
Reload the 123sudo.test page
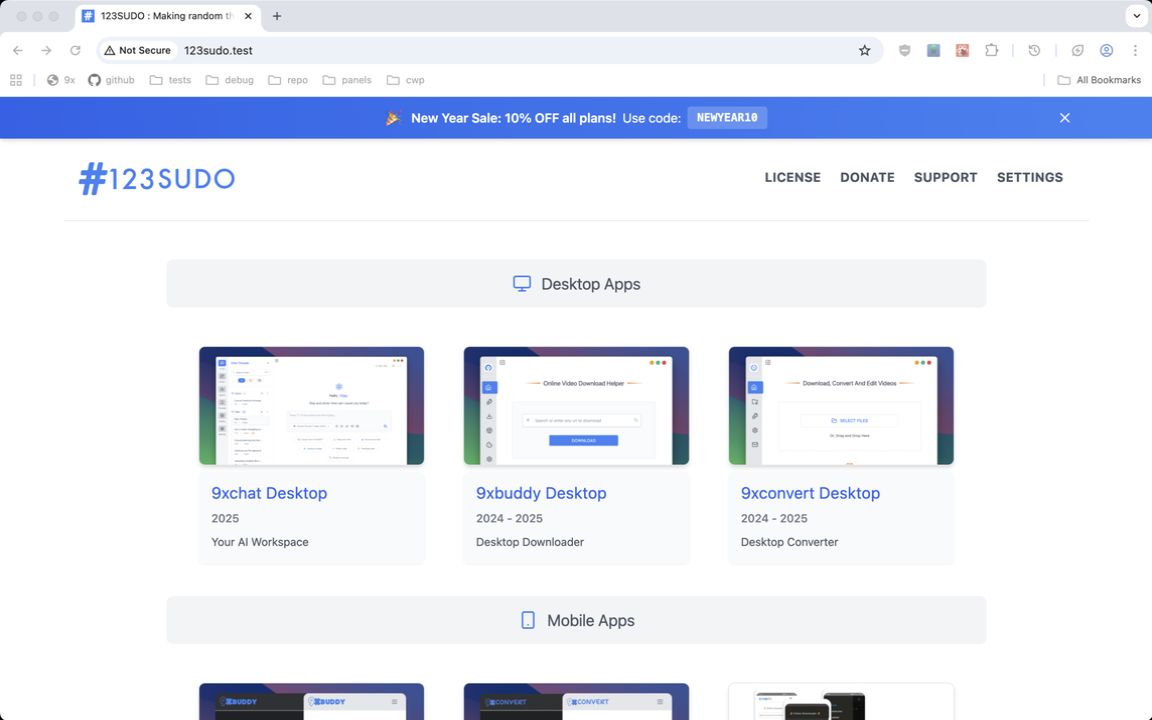75,49
